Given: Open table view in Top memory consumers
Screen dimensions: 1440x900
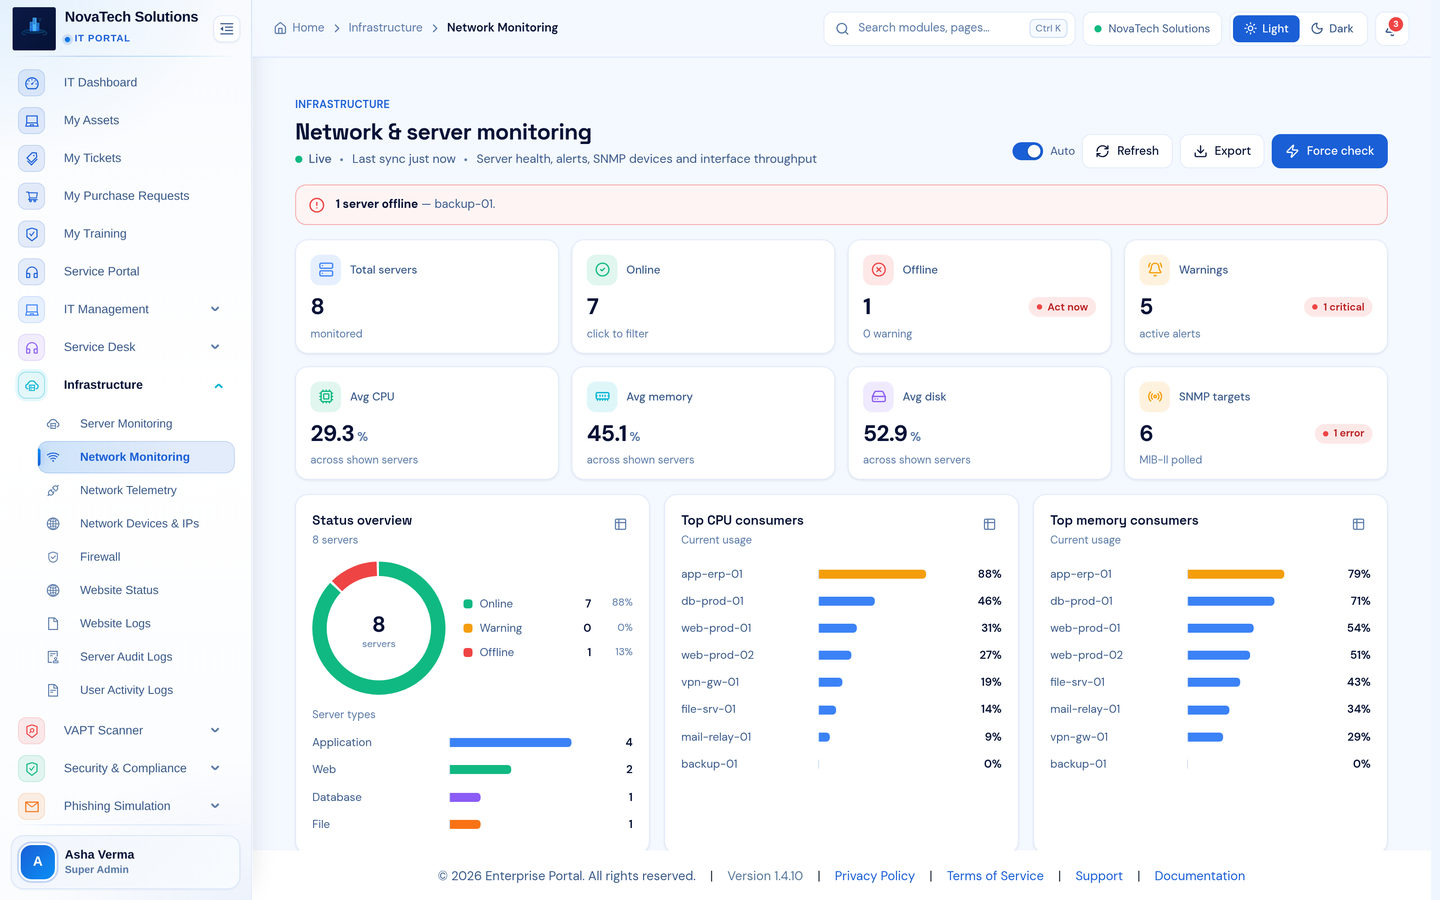Looking at the screenshot, I should click(1358, 524).
